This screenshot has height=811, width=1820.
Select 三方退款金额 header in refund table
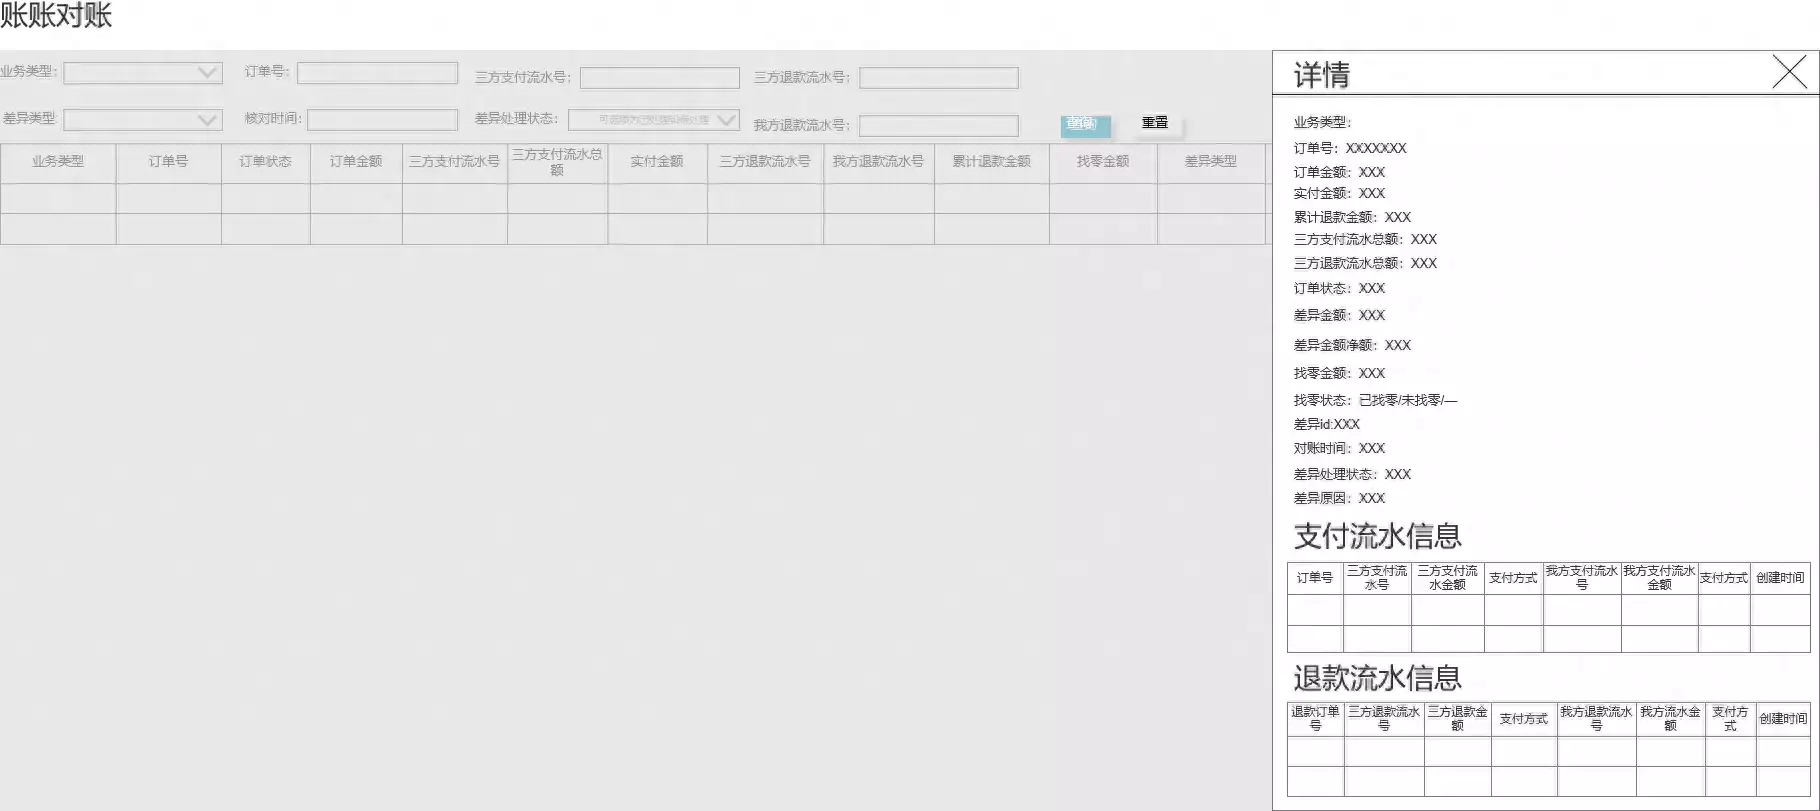(1457, 719)
